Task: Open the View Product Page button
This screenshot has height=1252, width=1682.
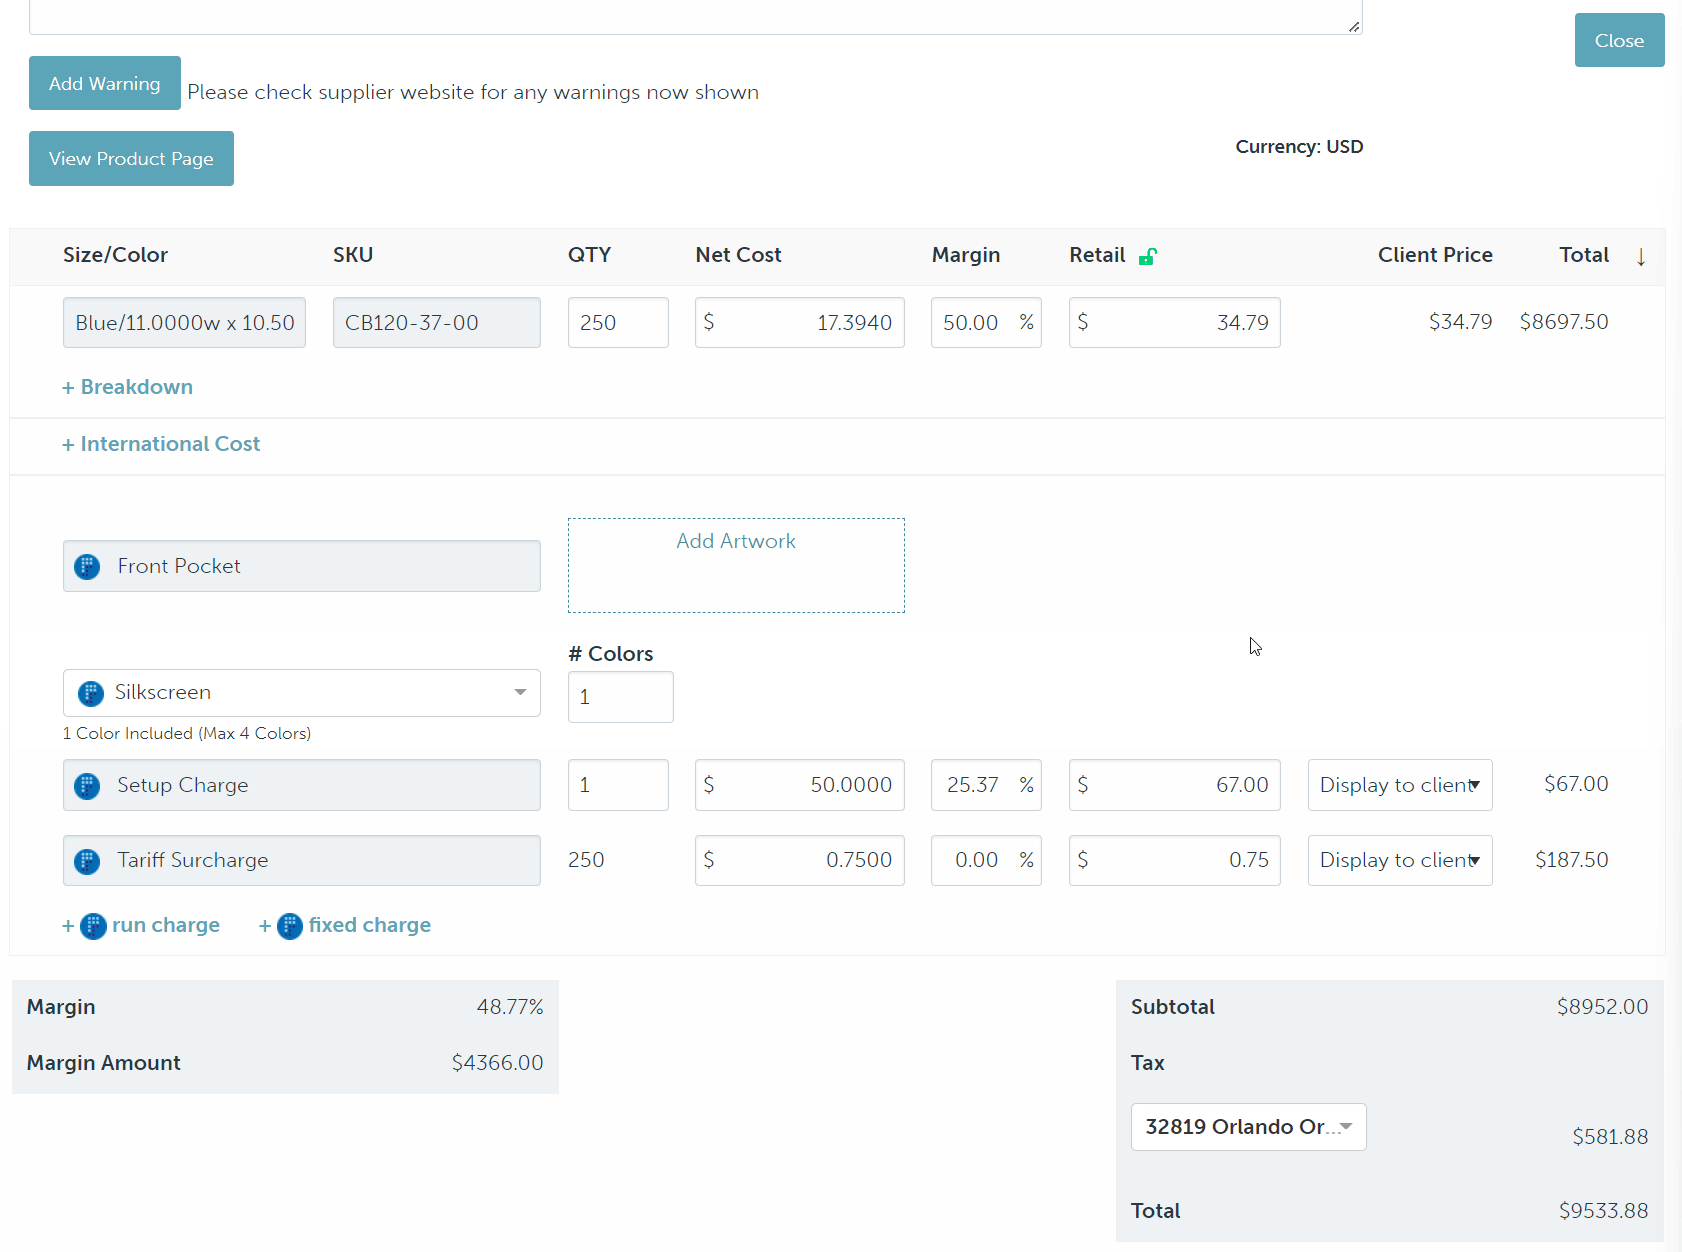Action: pos(131,159)
